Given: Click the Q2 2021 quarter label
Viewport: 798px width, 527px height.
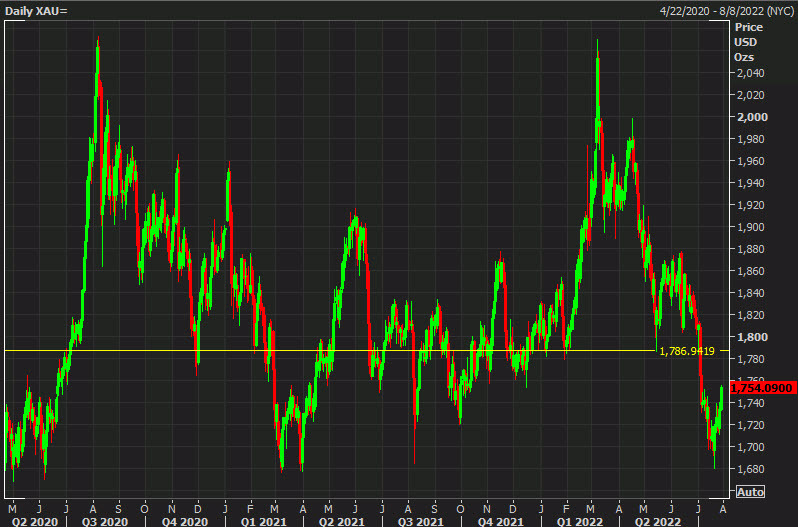Looking at the screenshot, I should (x=341, y=521).
